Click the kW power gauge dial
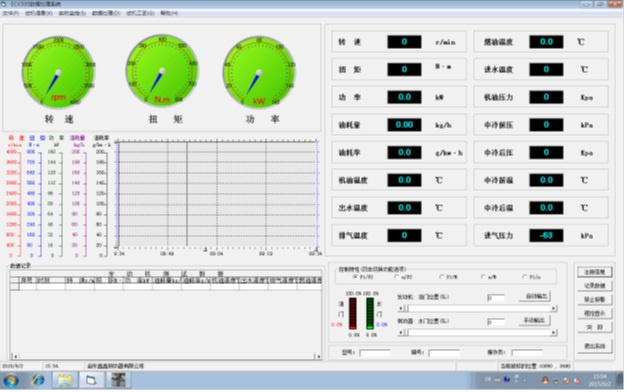 [259, 72]
